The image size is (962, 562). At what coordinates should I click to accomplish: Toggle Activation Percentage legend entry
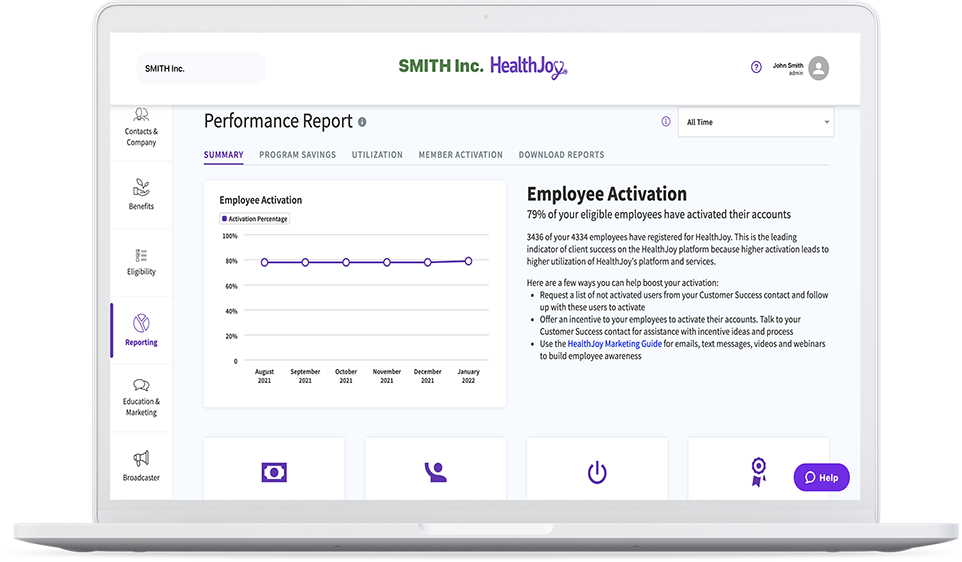(x=255, y=218)
